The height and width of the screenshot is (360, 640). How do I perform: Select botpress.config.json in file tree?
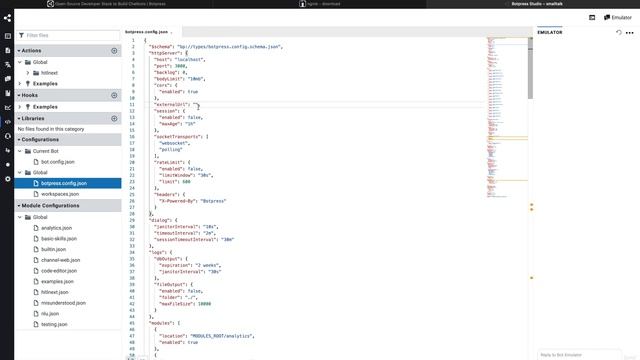pos(68,183)
